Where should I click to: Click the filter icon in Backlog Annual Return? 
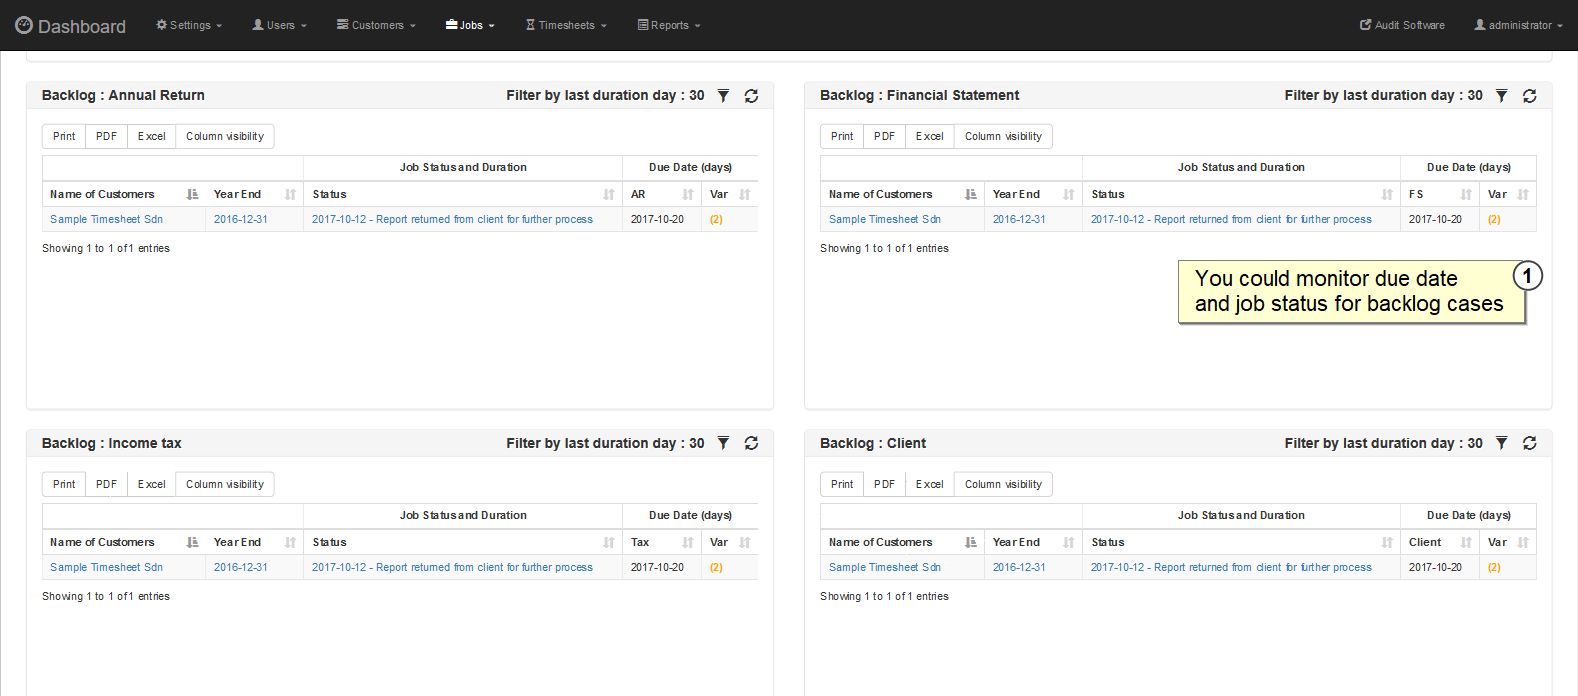pyautogui.click(x=723, y=96)
